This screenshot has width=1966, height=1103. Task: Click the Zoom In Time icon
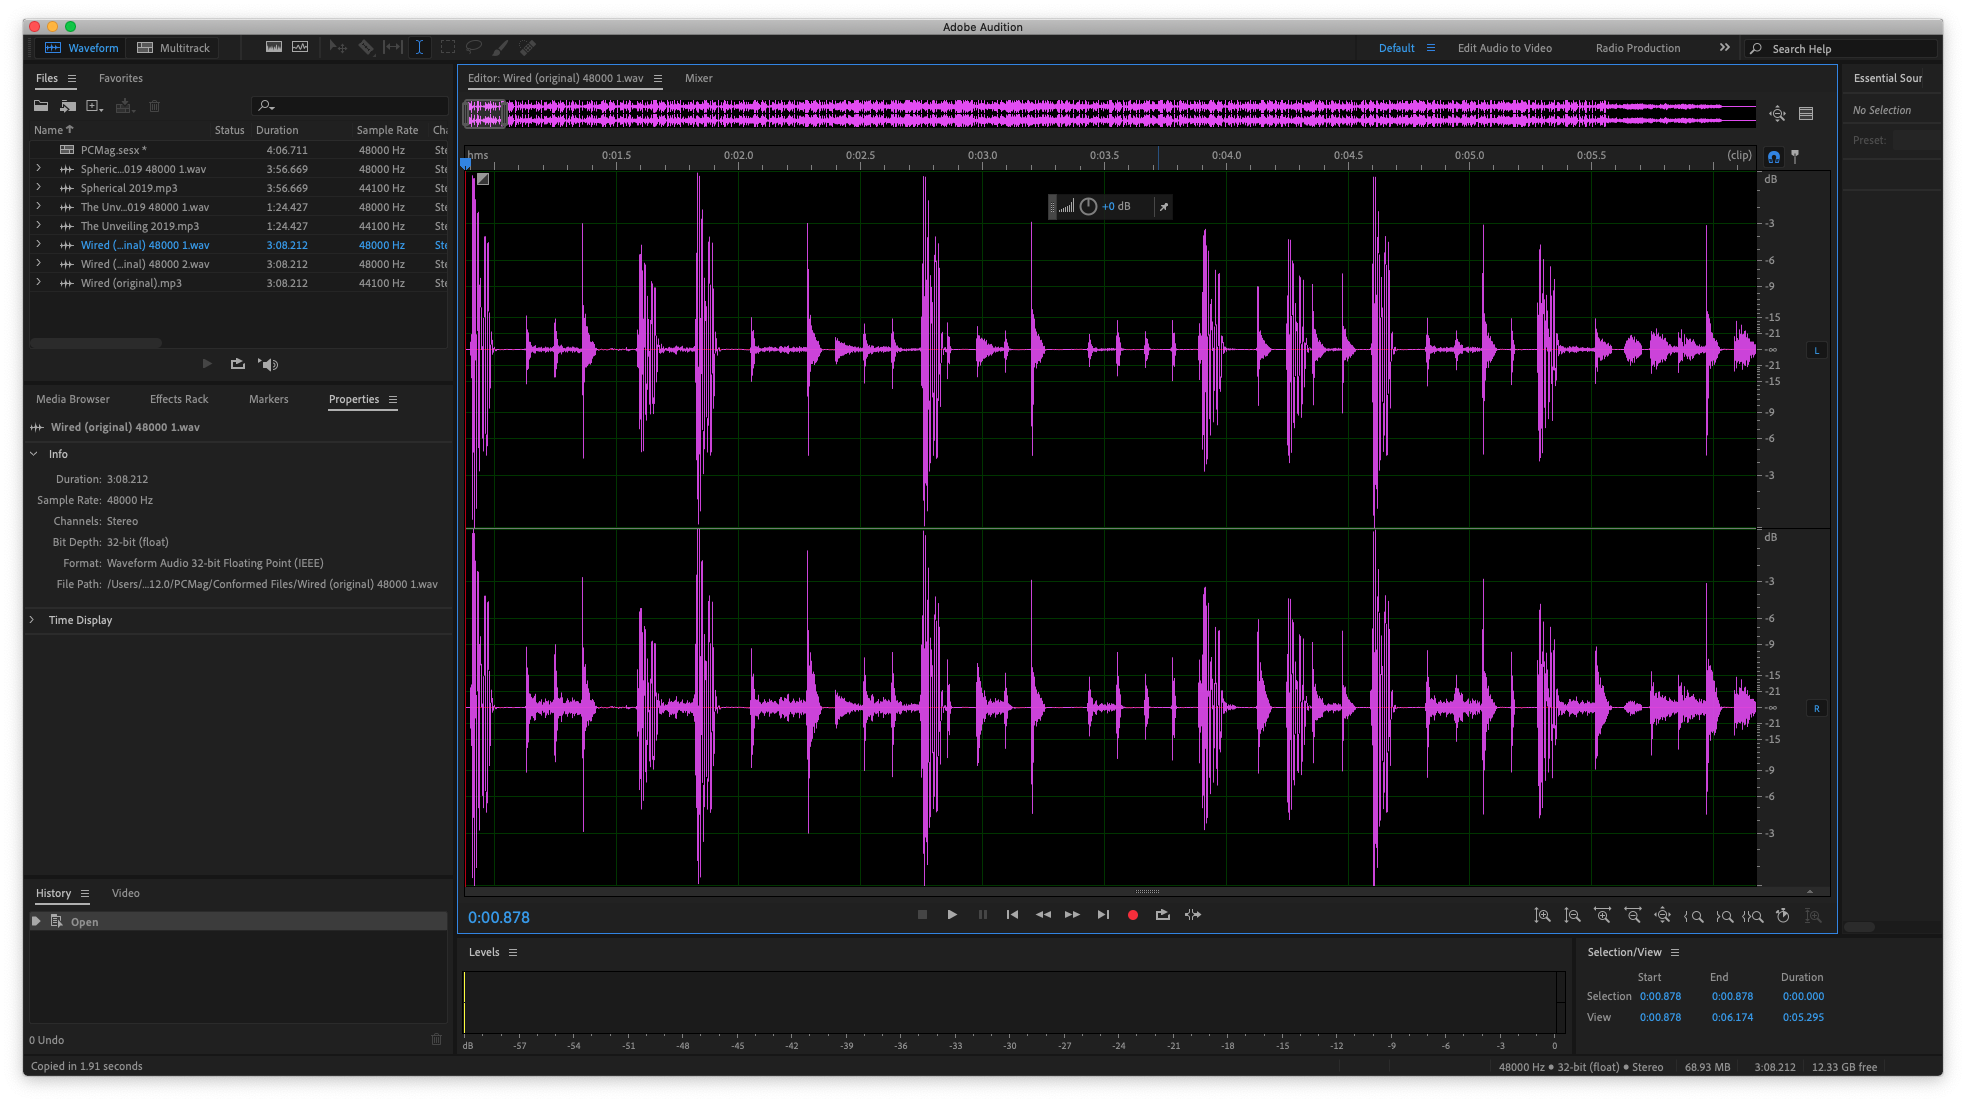(1602, 915)
